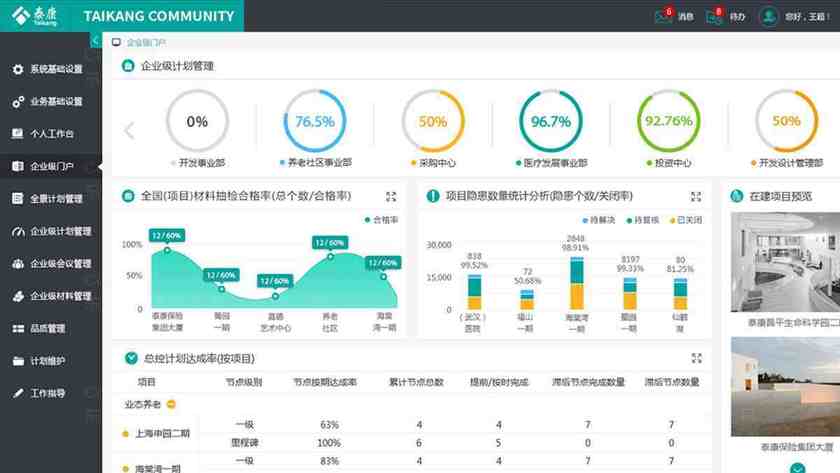Viewport: 840px width, 473px height.
Task: Open the 待办 to-do icon
Action: tap(713, 16)
